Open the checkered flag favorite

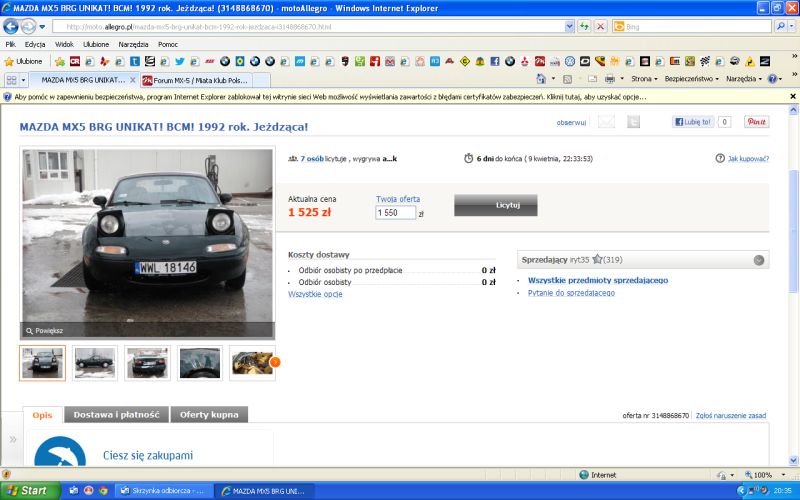705,61
